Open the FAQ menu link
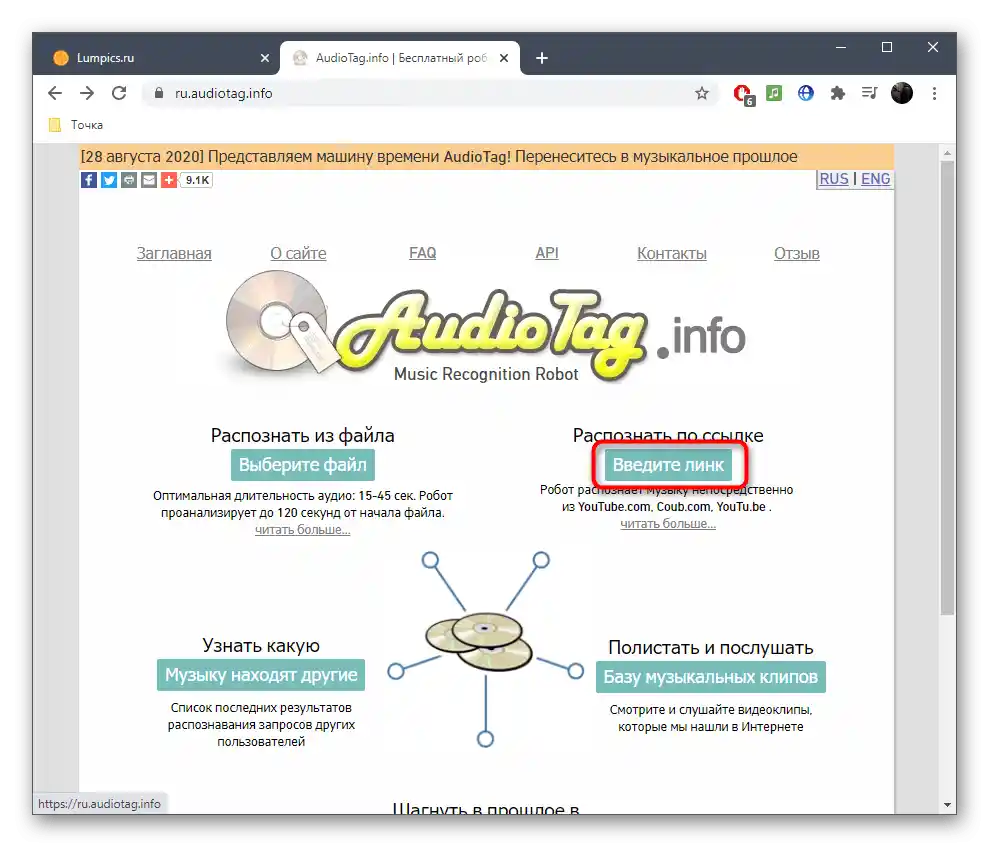This screenshot has width=989, height=847. click(x=423, y=253)
